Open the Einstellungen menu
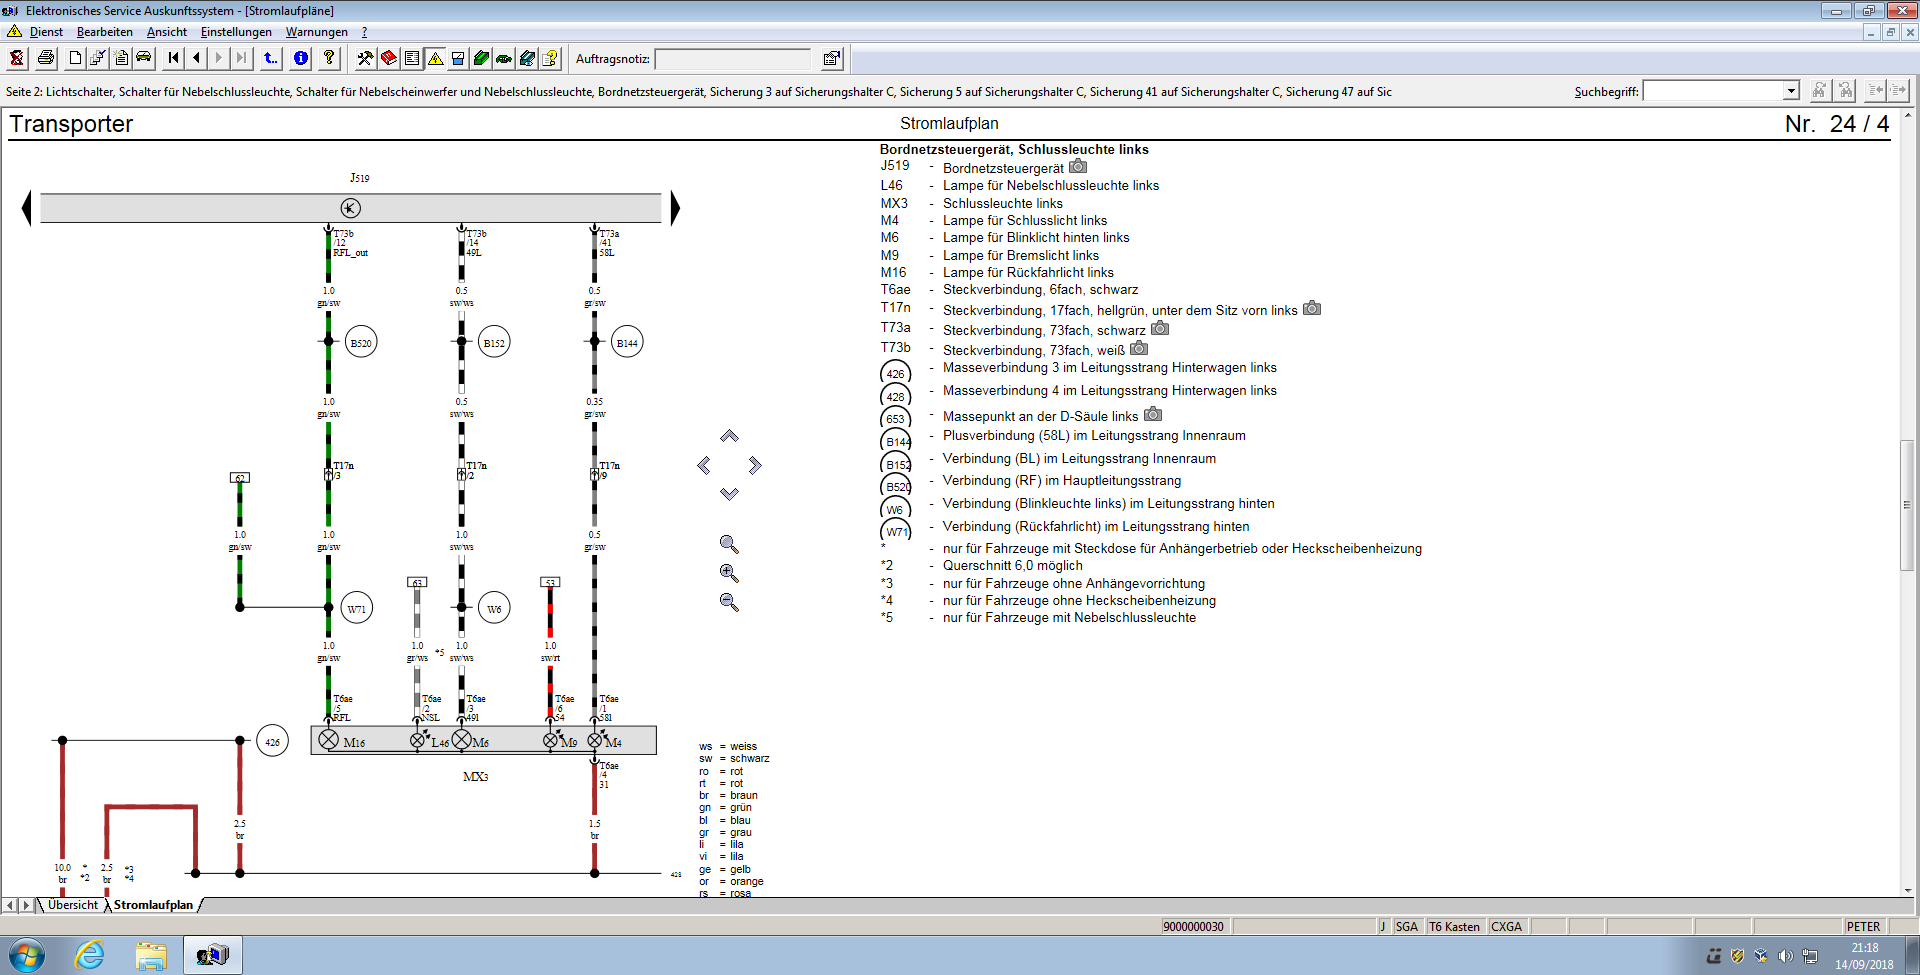 tap(236, 32)
